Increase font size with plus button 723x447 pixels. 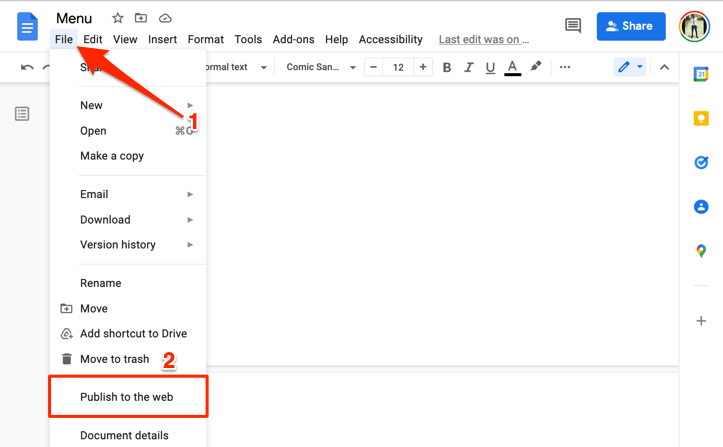pos(423,68)
